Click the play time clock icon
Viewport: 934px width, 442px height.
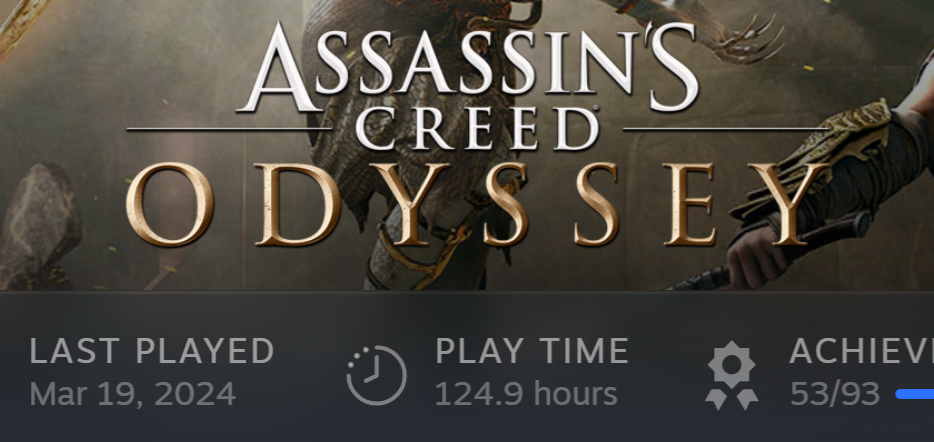[376, 375]
